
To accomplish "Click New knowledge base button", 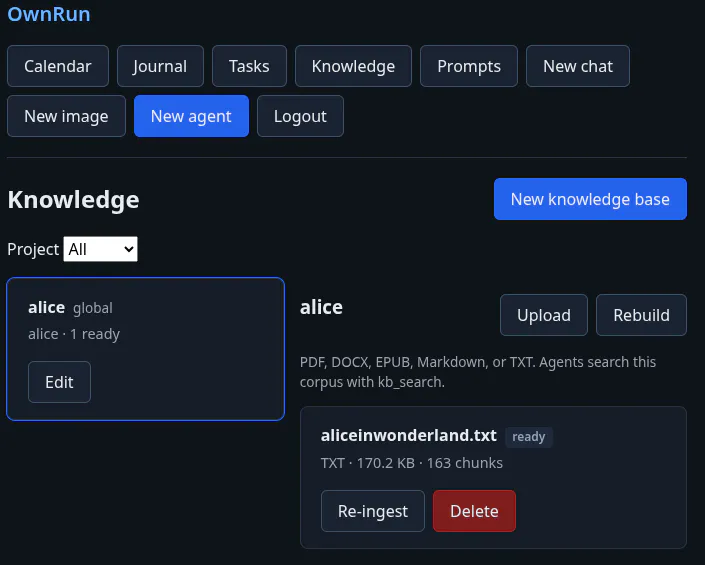I will click(x=590, y=199).
